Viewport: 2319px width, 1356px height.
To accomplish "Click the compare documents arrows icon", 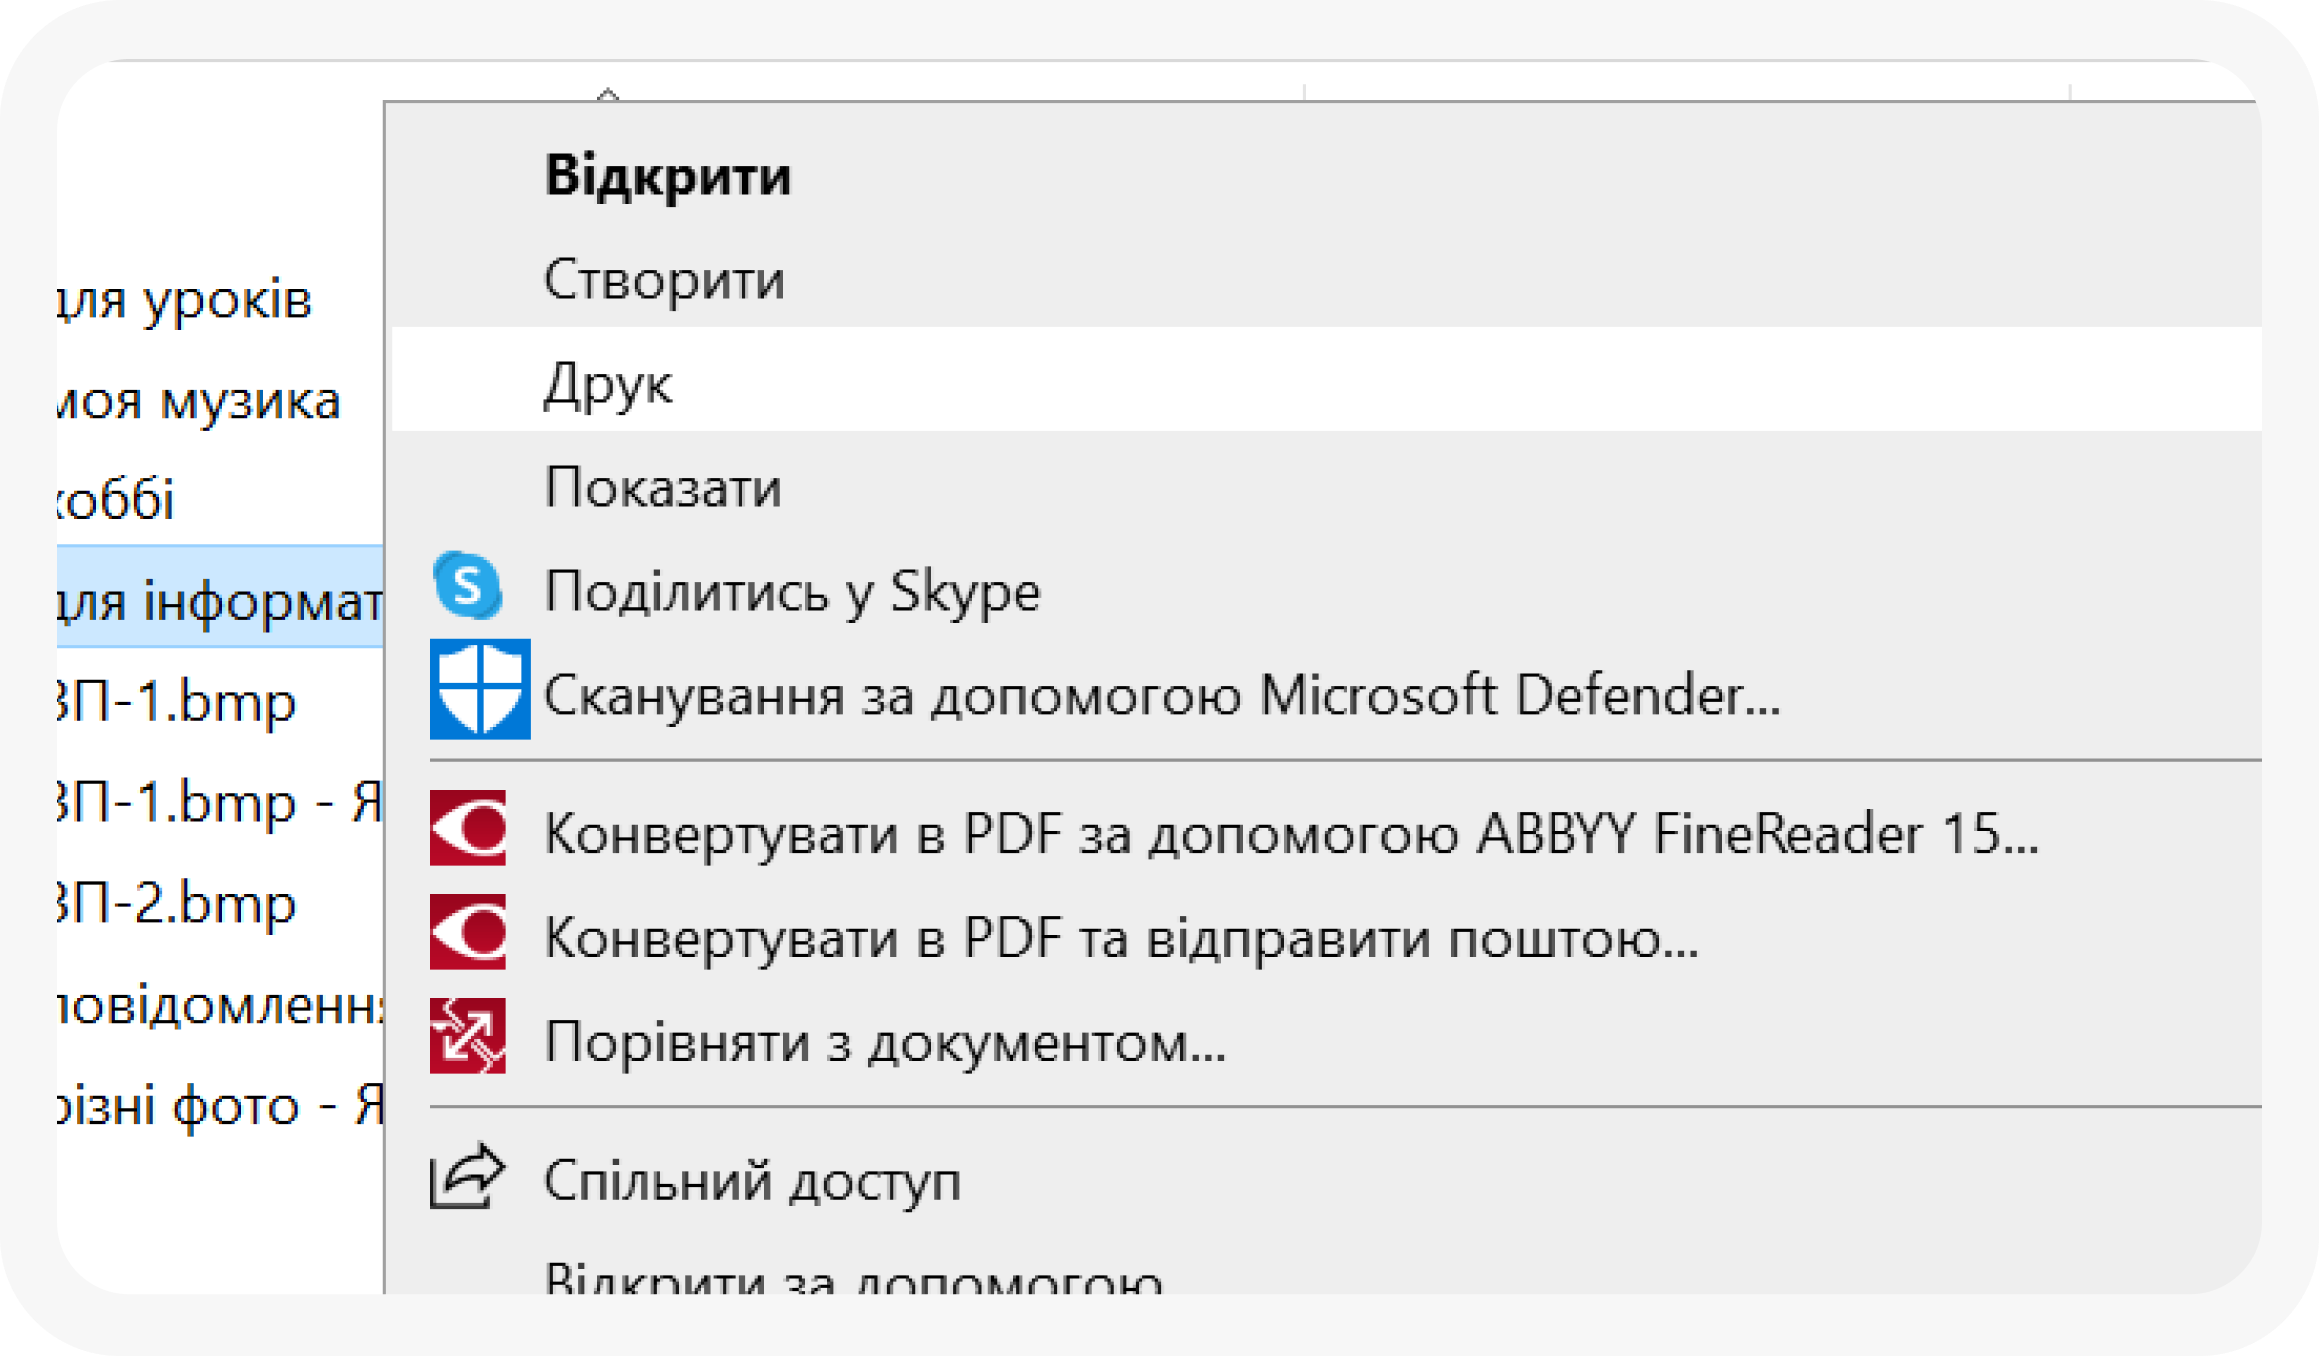I will click(x=468, y=1036).
